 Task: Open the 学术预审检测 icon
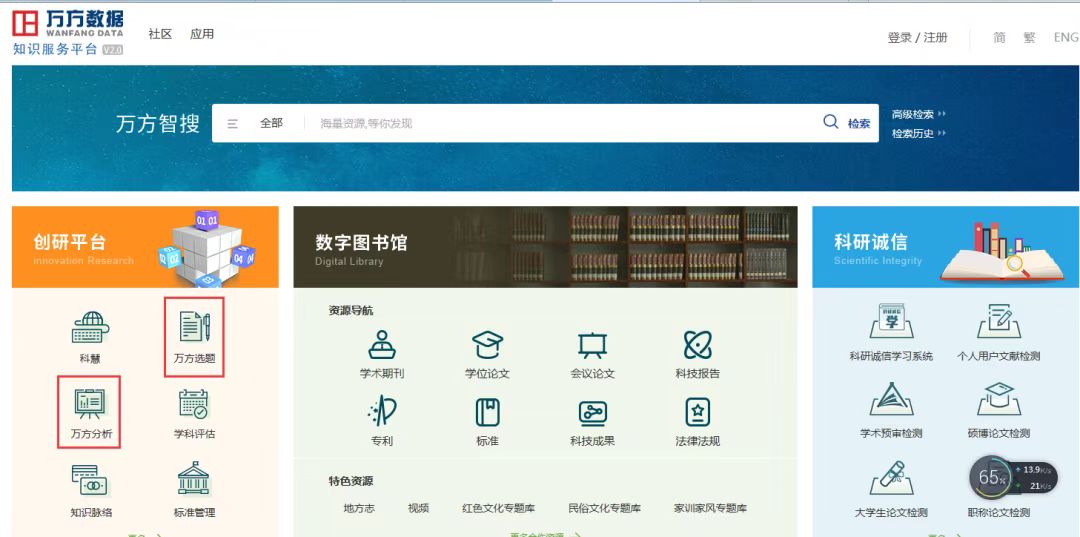click(891, 399)
